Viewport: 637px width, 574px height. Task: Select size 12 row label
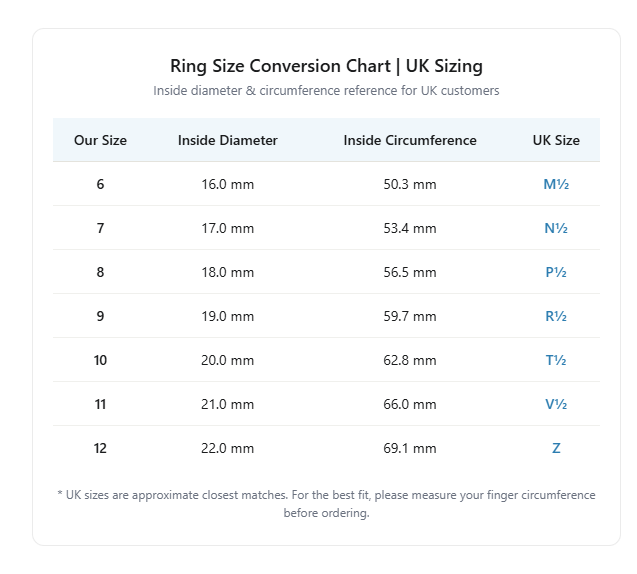pyautogui.click(x=100, y=448)
